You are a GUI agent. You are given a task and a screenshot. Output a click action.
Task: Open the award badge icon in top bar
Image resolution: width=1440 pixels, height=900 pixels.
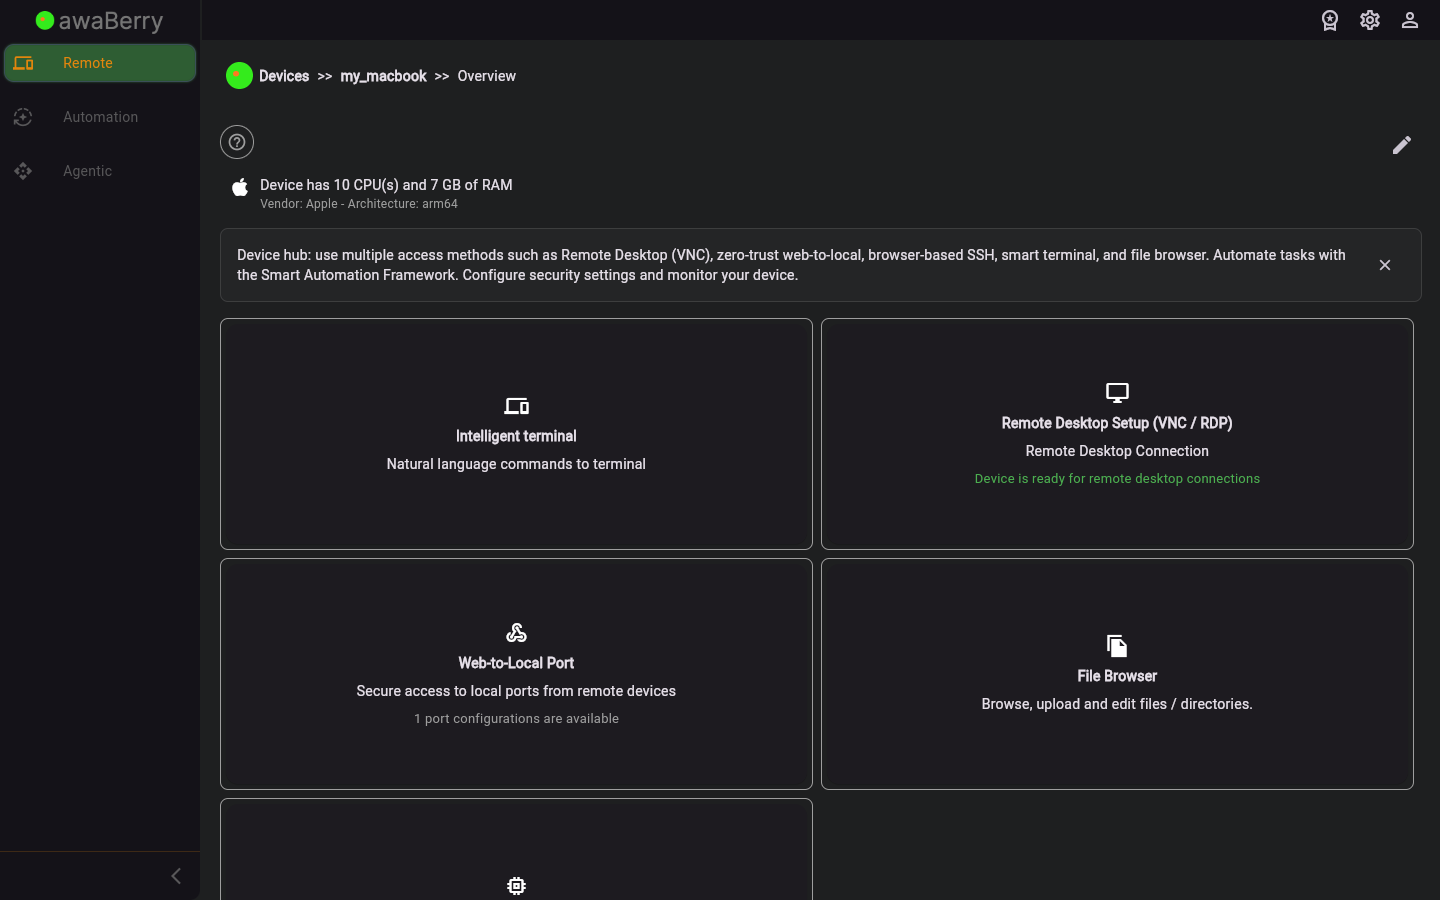click(x=1330, y=20)
